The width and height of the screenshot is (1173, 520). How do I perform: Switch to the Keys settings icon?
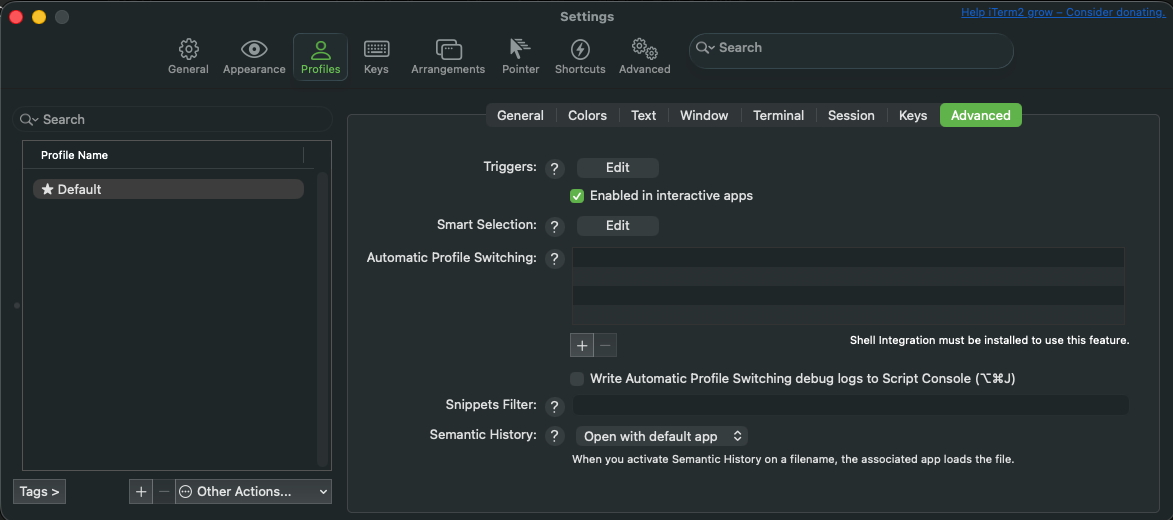click(x=376, y=57)
